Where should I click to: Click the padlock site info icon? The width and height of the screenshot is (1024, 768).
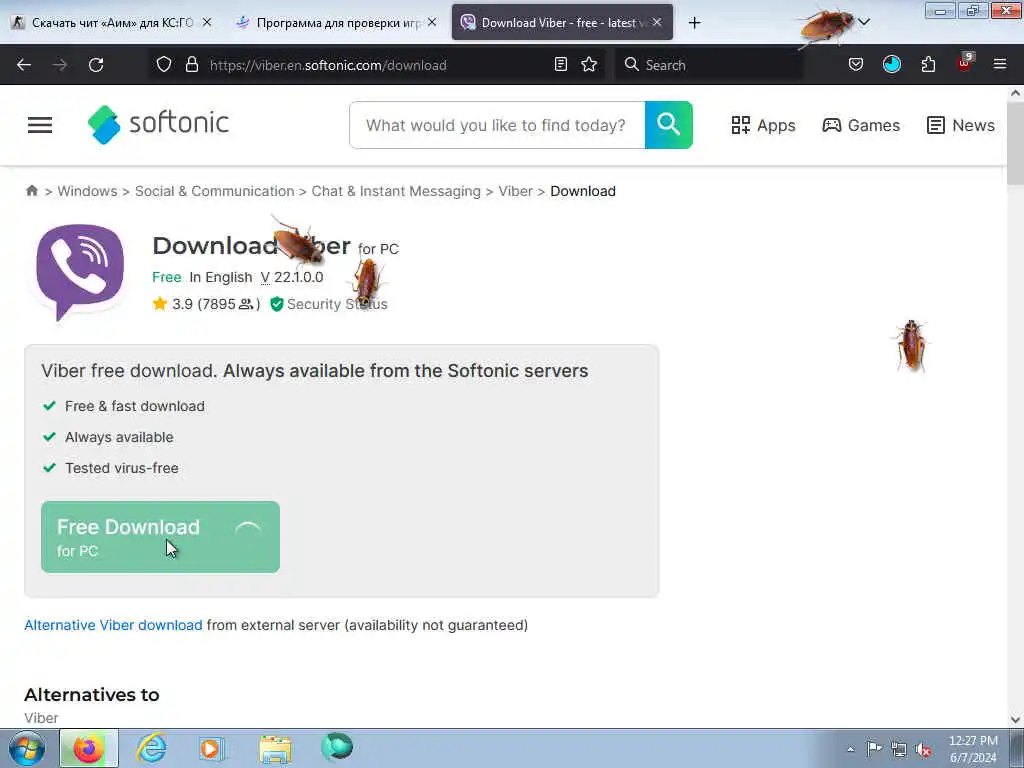[191, 65]
